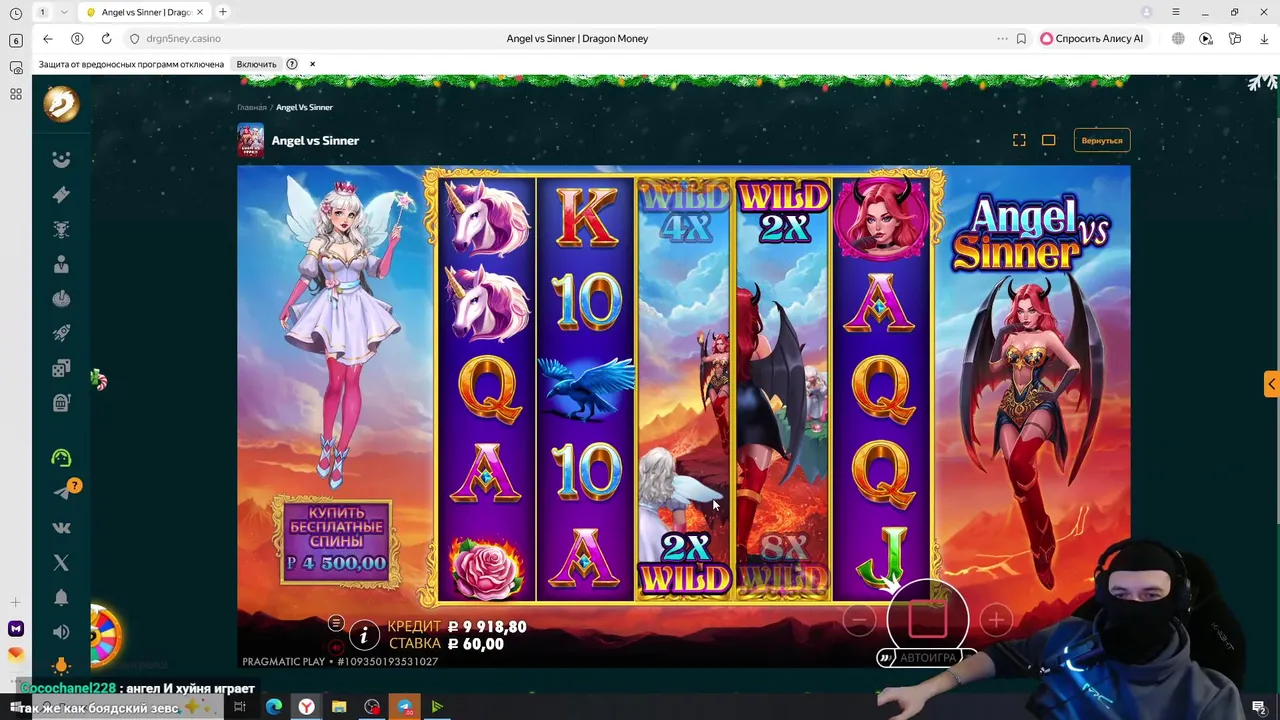The width and height of the screenshot is (1280, 720).
Task: Open the Windows notification center
Action: tap(1259, 708)
